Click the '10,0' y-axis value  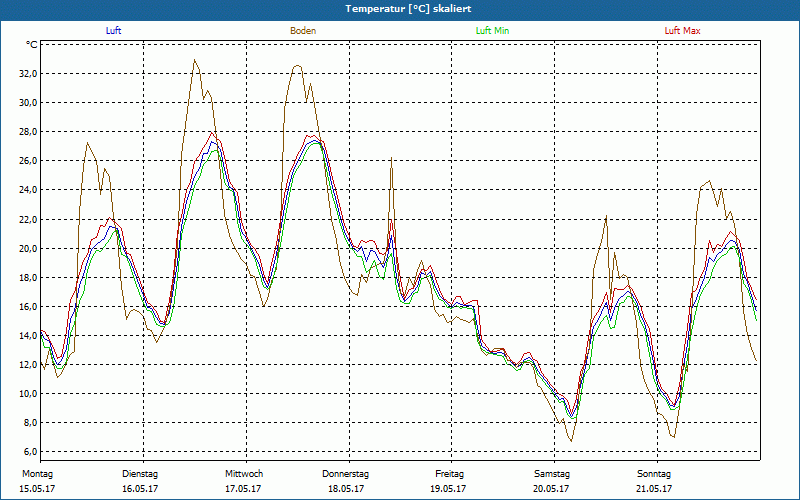[29, 393]
